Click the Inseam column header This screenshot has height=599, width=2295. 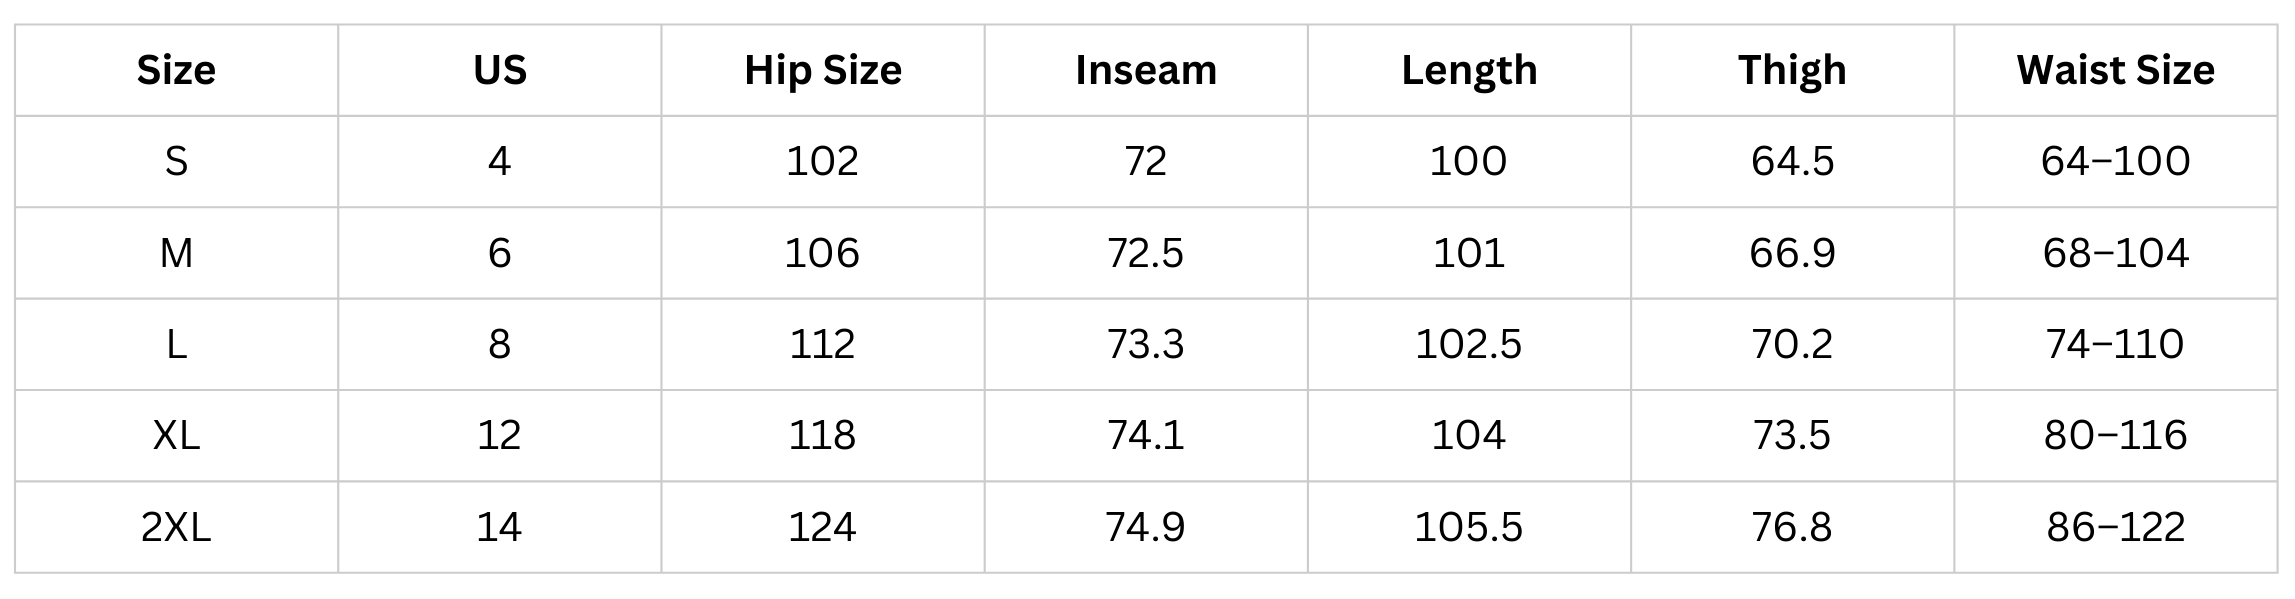click(1146, 70)
